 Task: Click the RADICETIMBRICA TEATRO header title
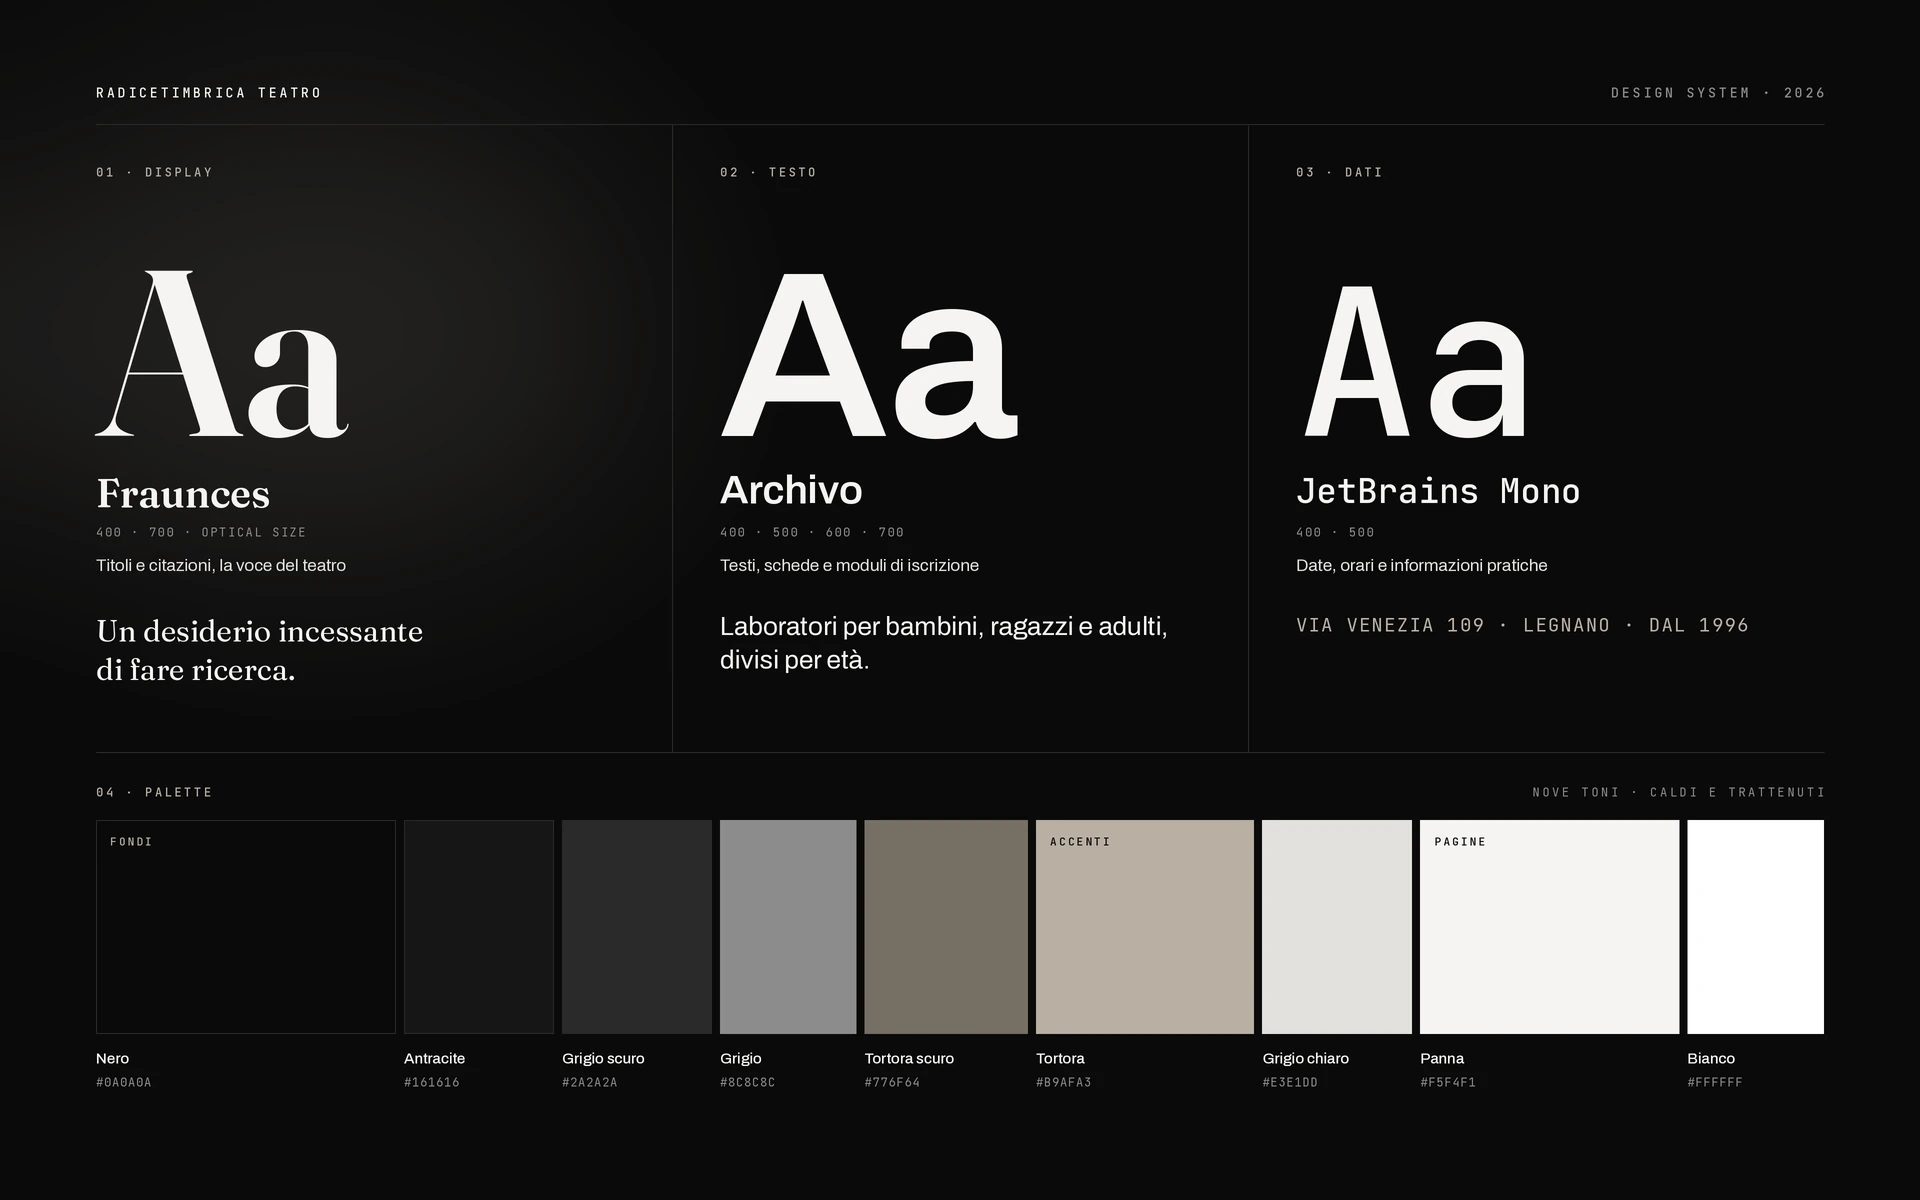tap(209, 93)
